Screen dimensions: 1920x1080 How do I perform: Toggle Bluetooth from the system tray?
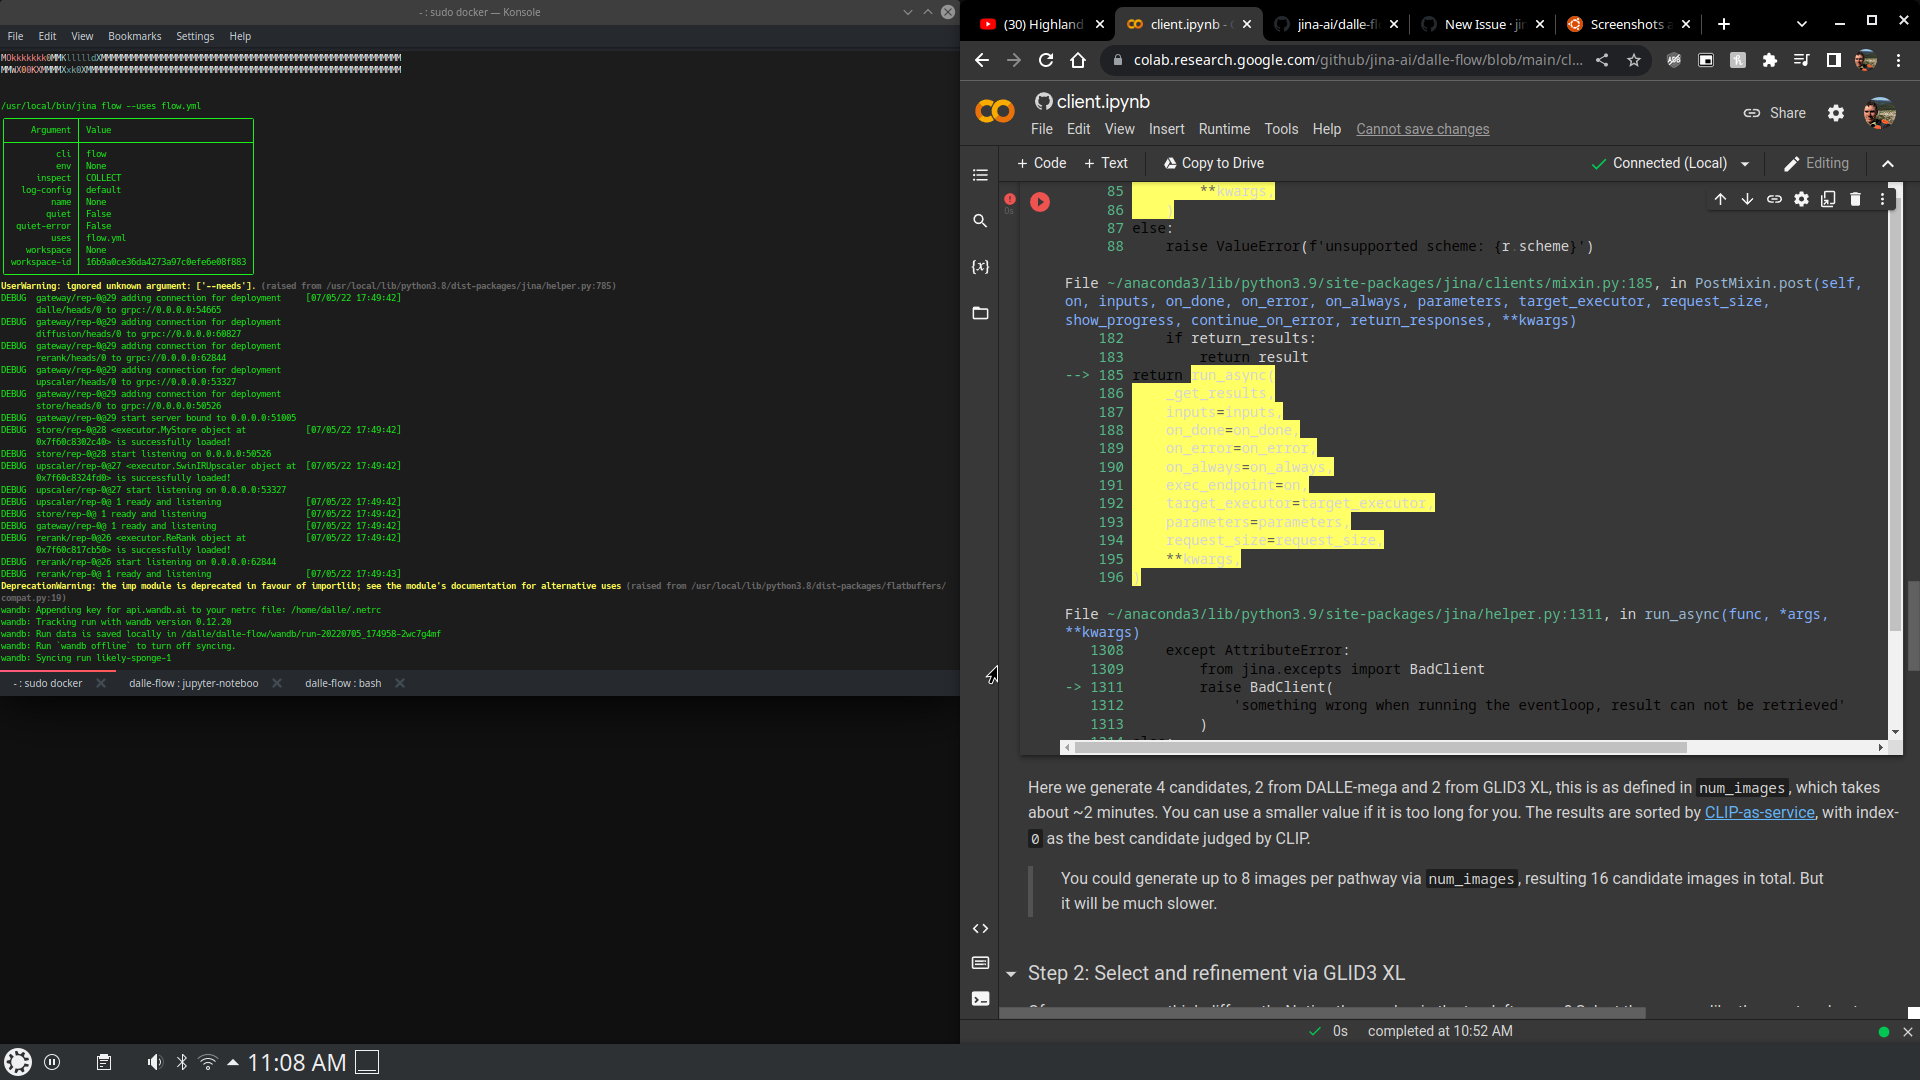pyautogui.click(x=181, y=1062)
